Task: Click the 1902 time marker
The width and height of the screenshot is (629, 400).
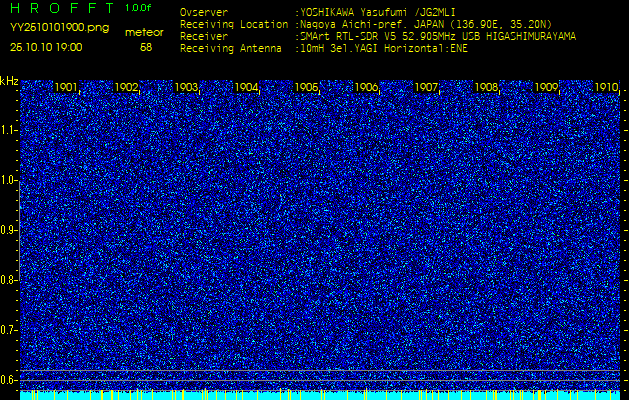Action: pos(126,87)
